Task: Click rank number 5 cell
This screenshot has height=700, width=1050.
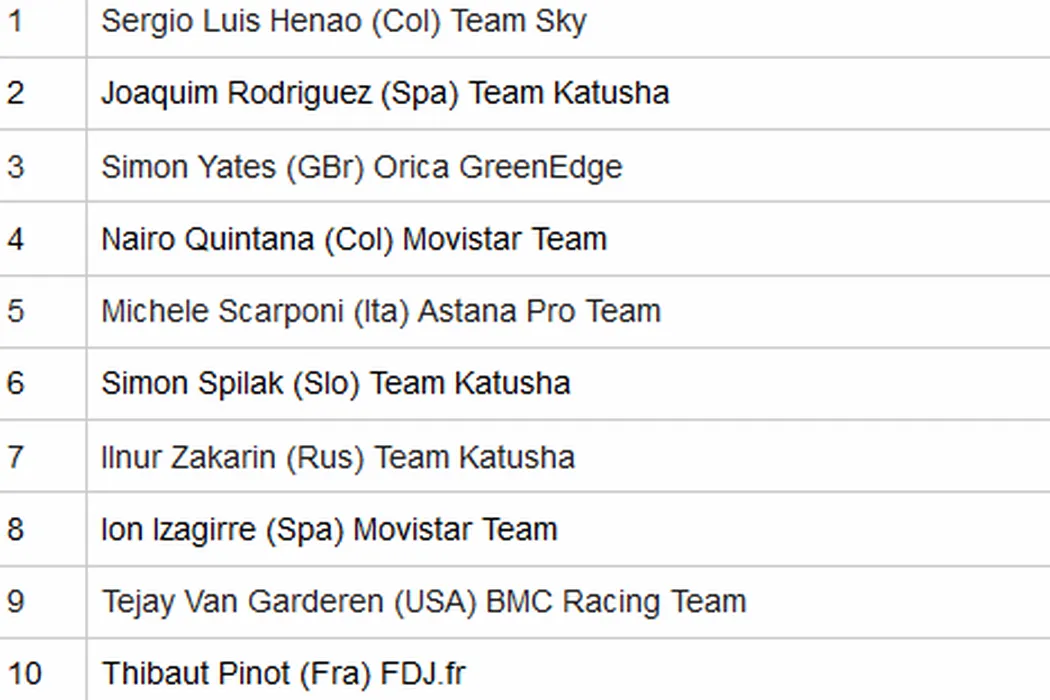Action: coord(14,311)
